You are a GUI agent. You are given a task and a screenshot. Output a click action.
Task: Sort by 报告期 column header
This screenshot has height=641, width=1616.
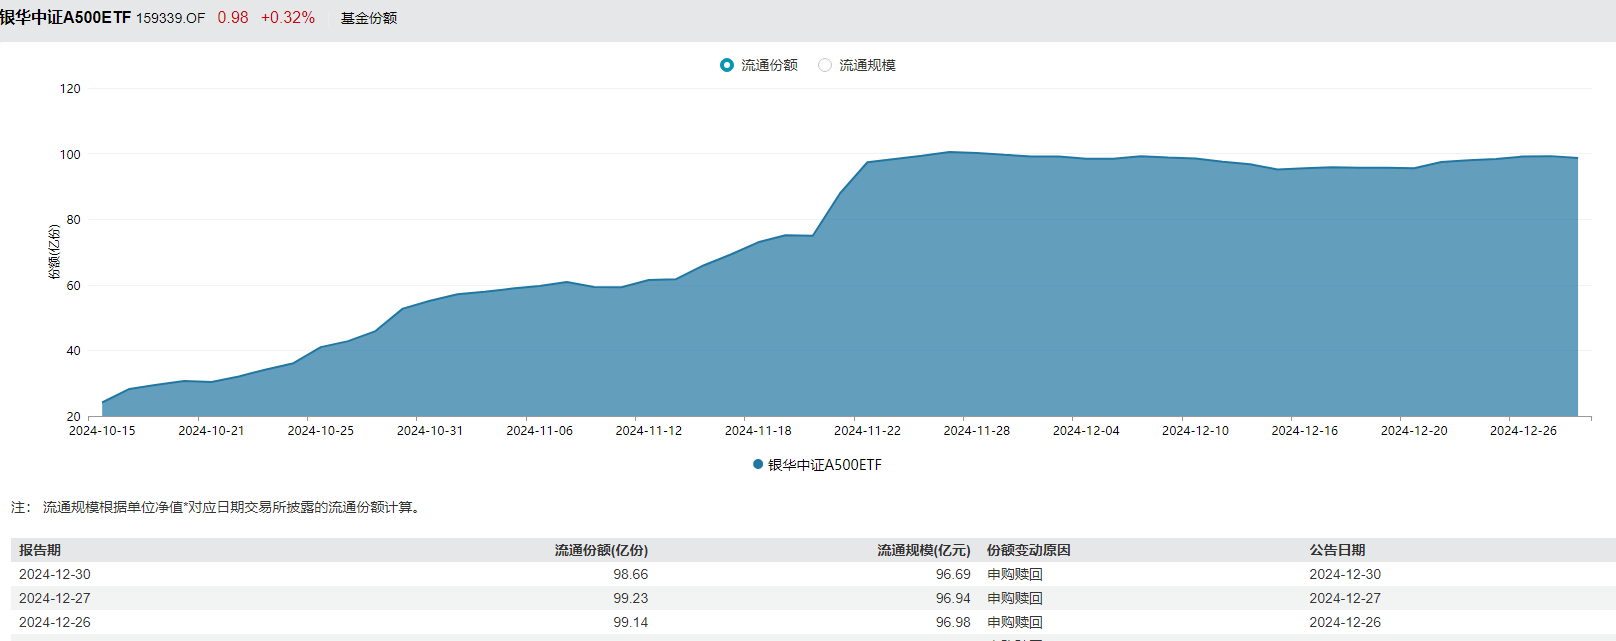coord(40,550)
